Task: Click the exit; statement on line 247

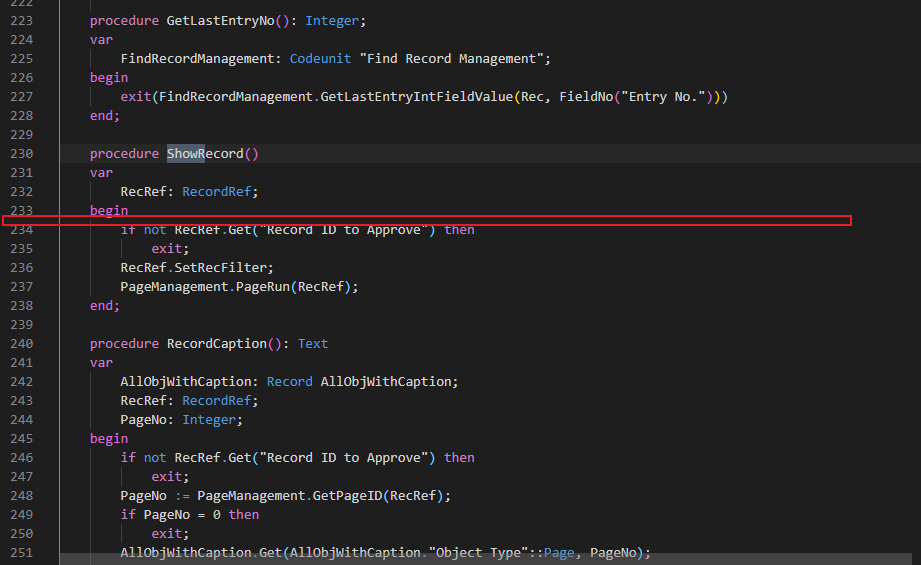Action: point(170,477)
